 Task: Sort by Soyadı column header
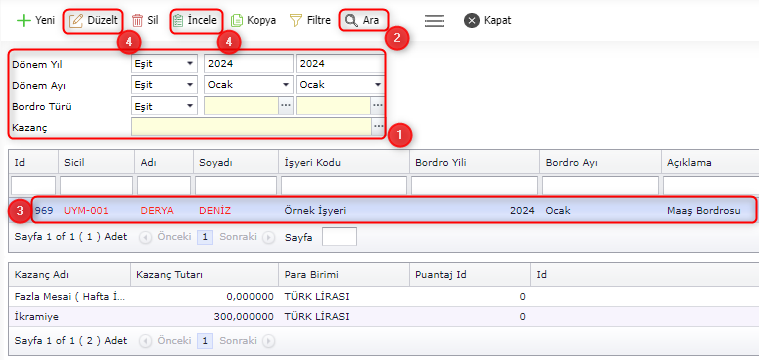236,163
